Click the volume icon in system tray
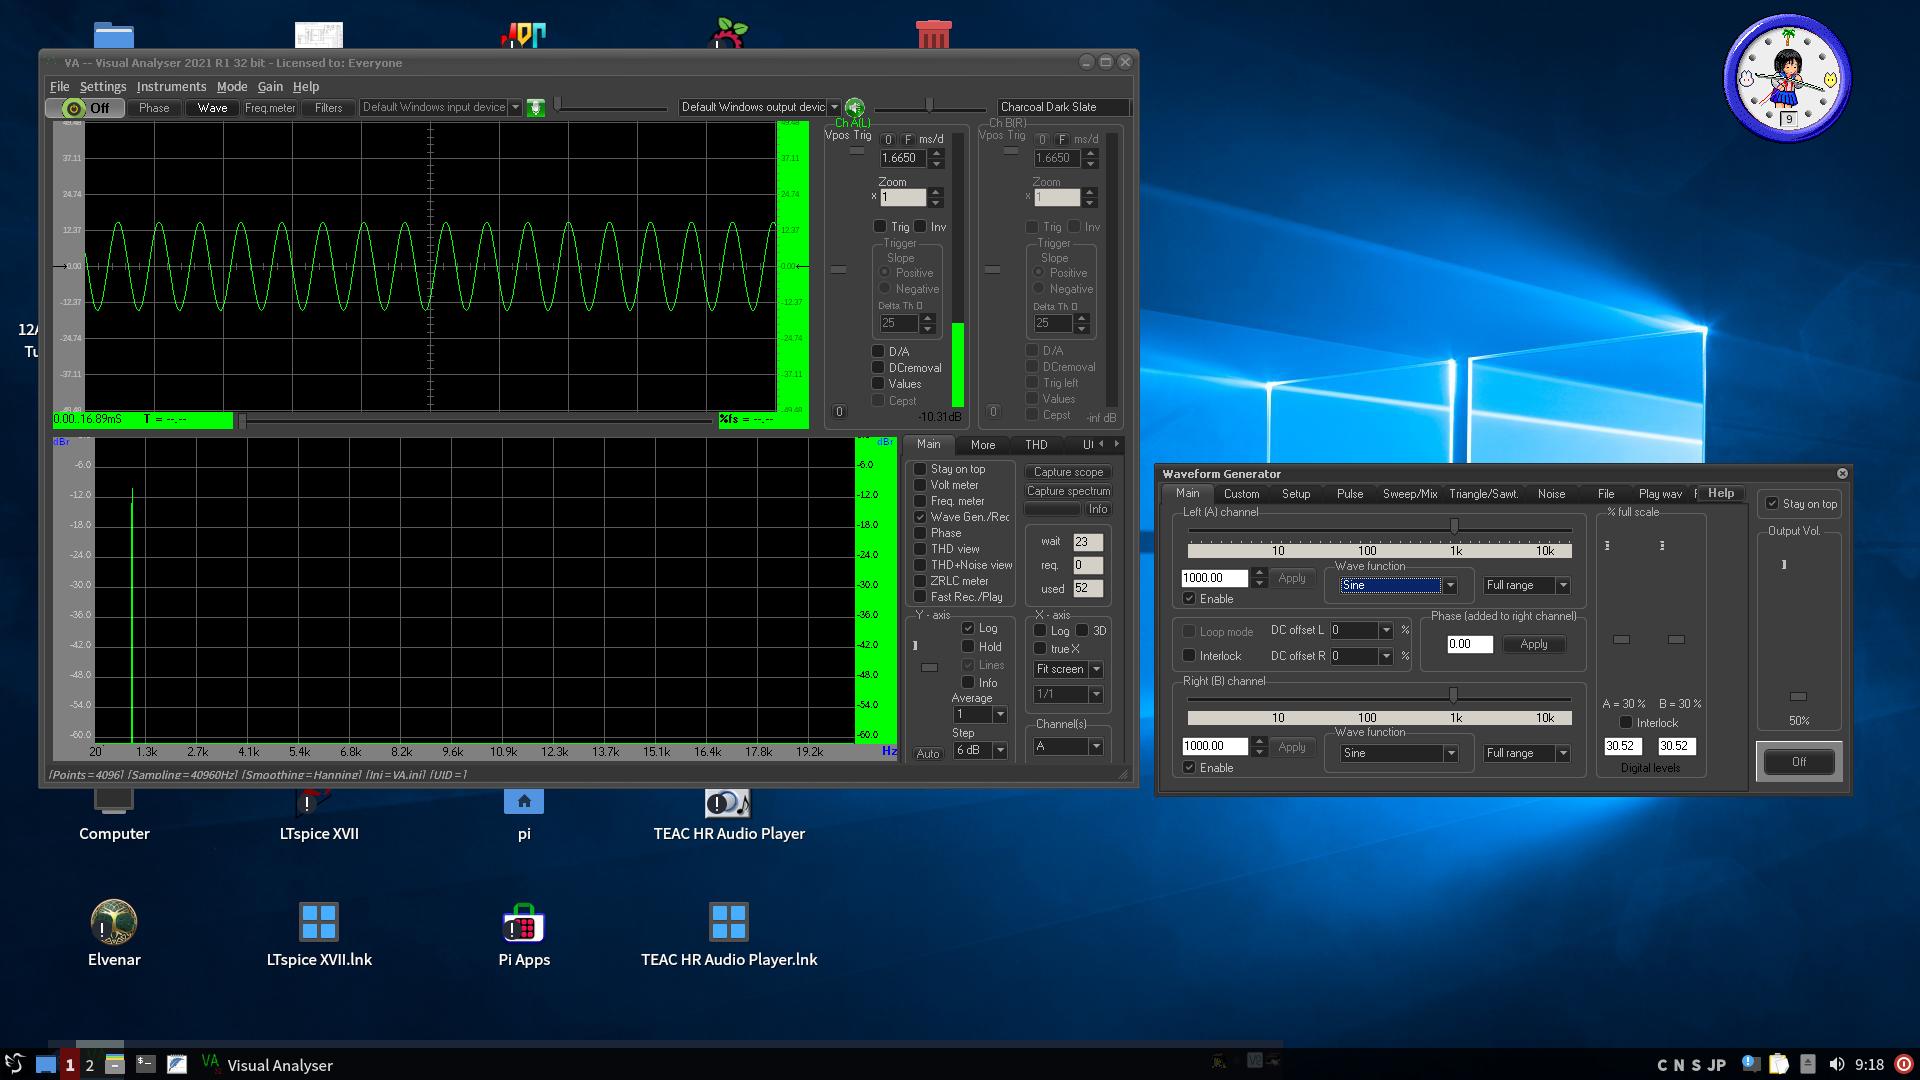1920x1080 pixels. point(1836,1064)
